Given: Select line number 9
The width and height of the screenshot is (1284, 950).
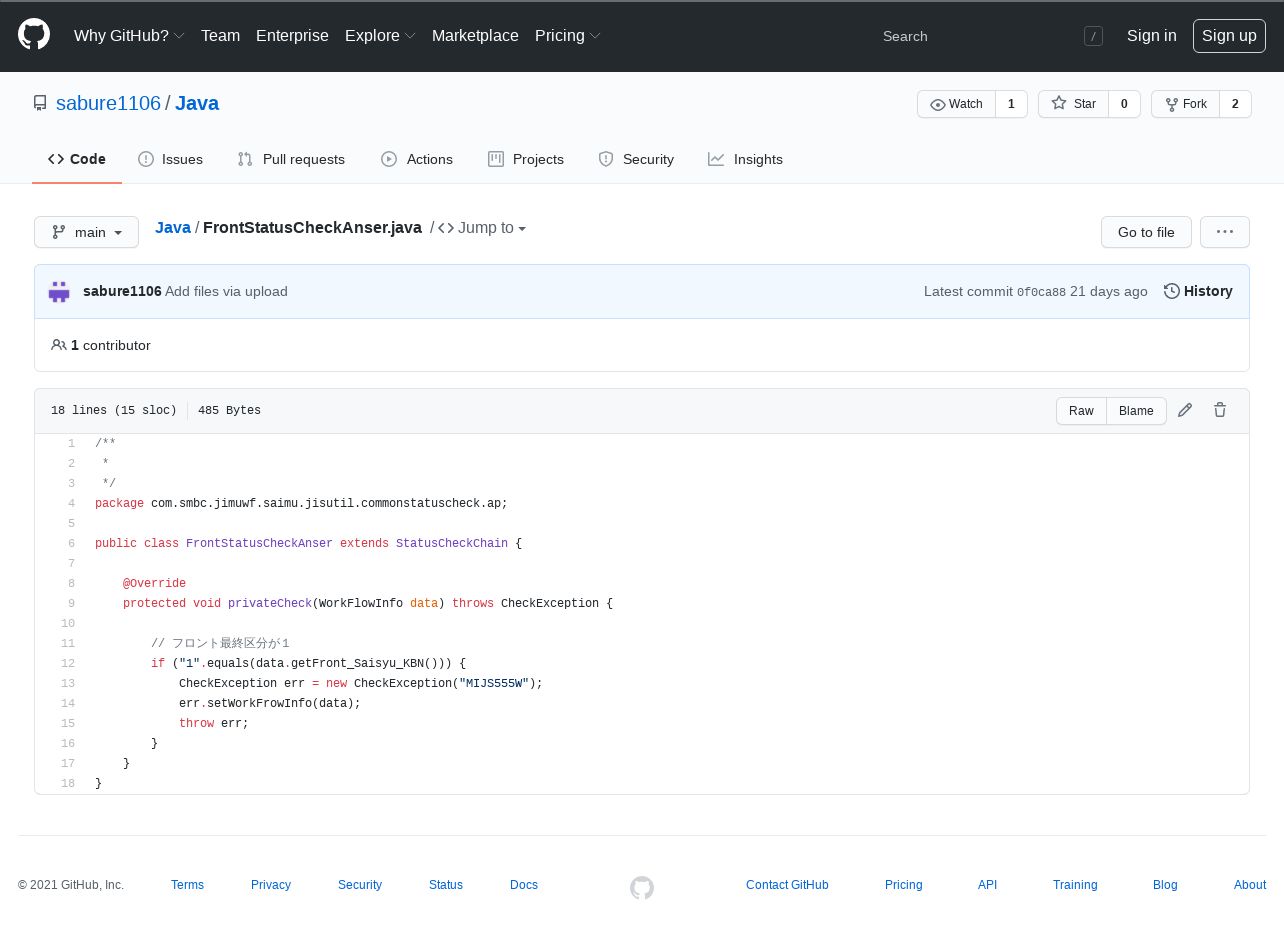Looking at the screenshot, I should (x=71, y=603).
